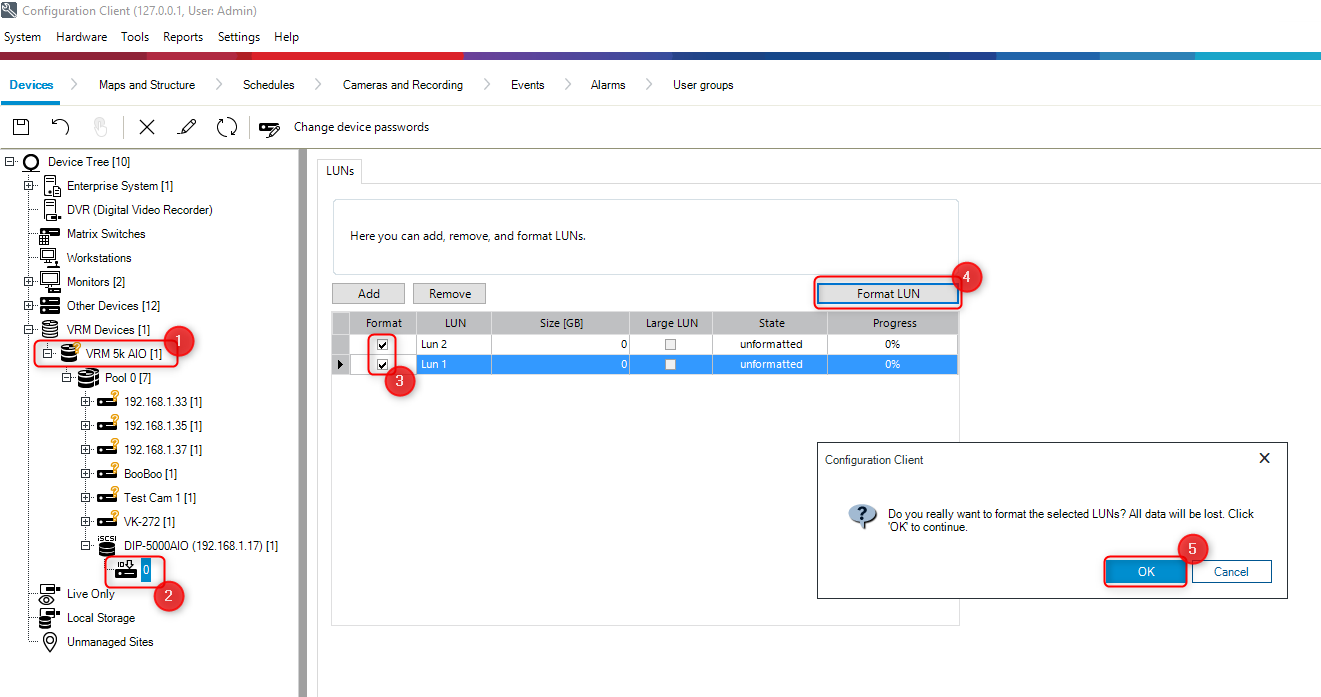
Task: Select the Live Only camera icon
Action: pos(49,594)
